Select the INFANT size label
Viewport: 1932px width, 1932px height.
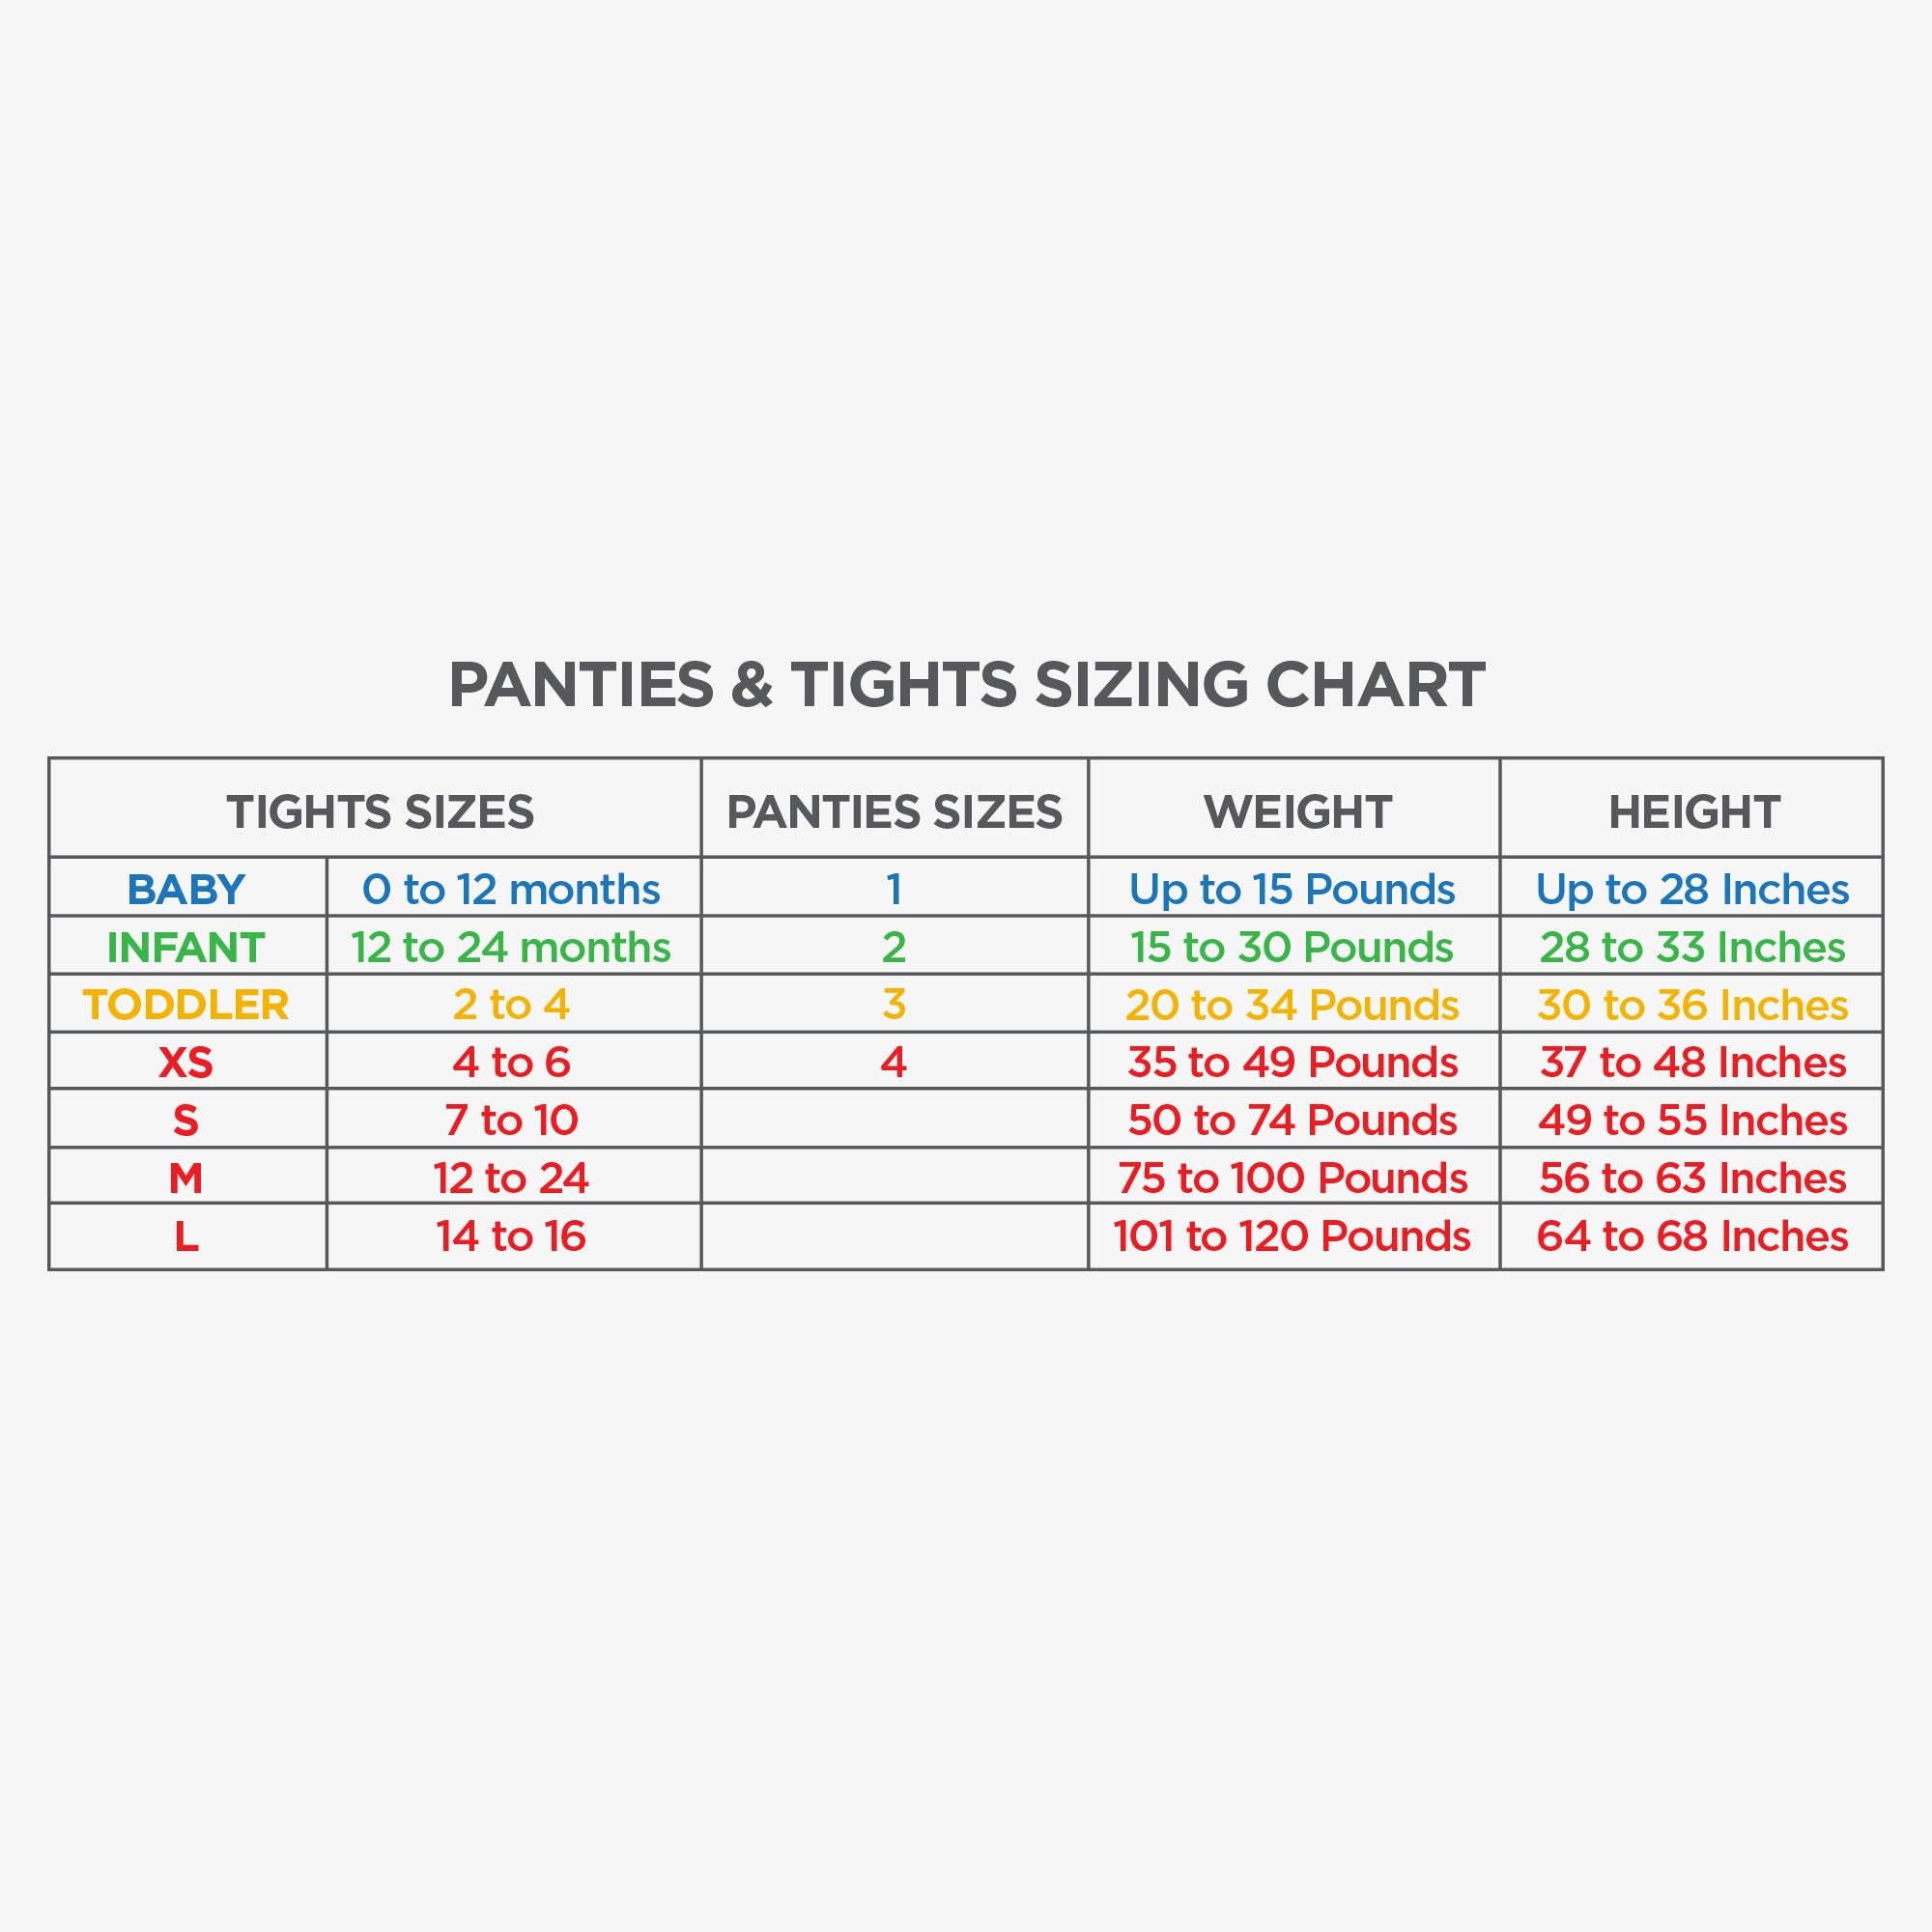[x=186, y=947]
